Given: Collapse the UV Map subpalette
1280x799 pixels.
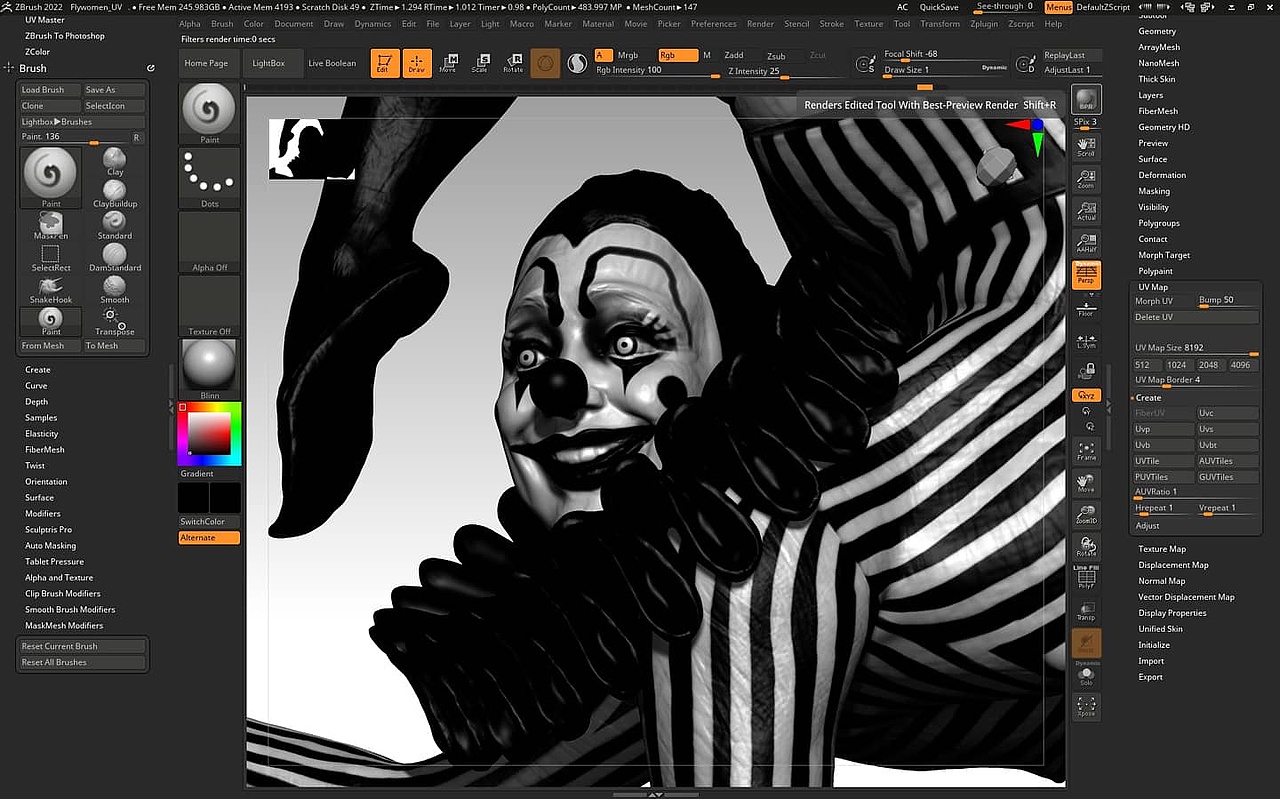Looking at the screenshot, I should [x=1153, y=287].
